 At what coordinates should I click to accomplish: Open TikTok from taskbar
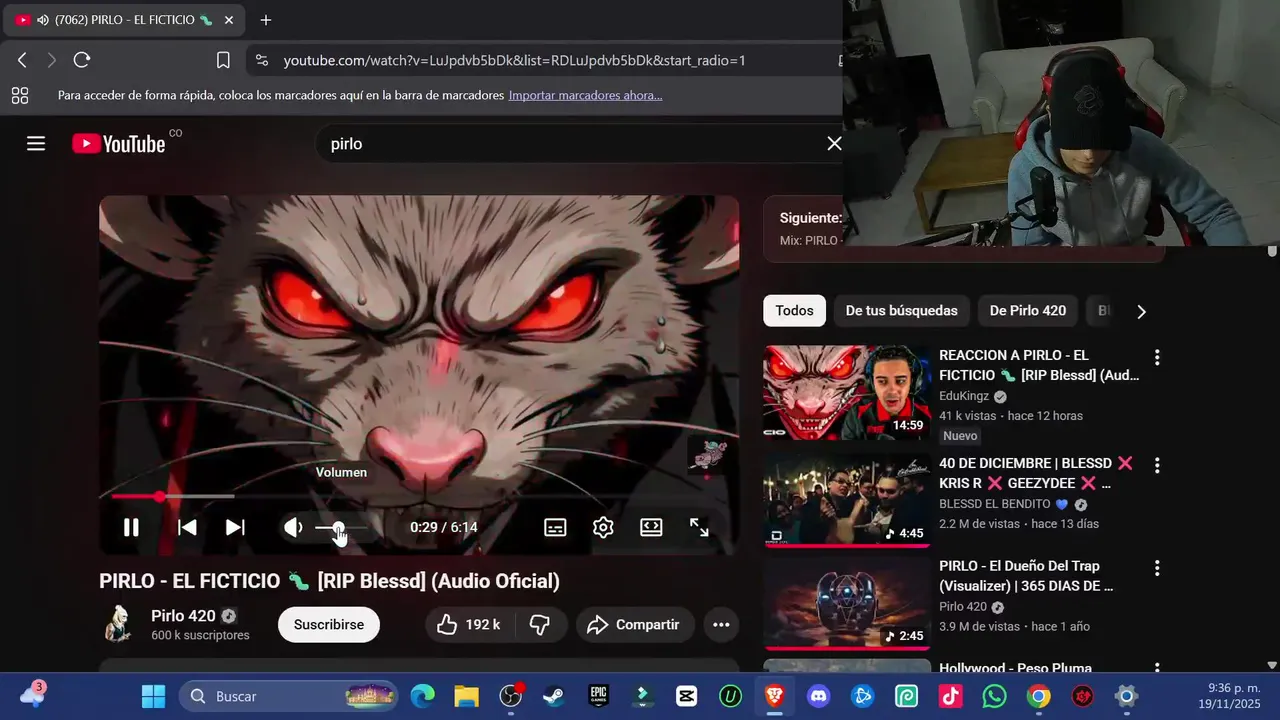[951, 696]
